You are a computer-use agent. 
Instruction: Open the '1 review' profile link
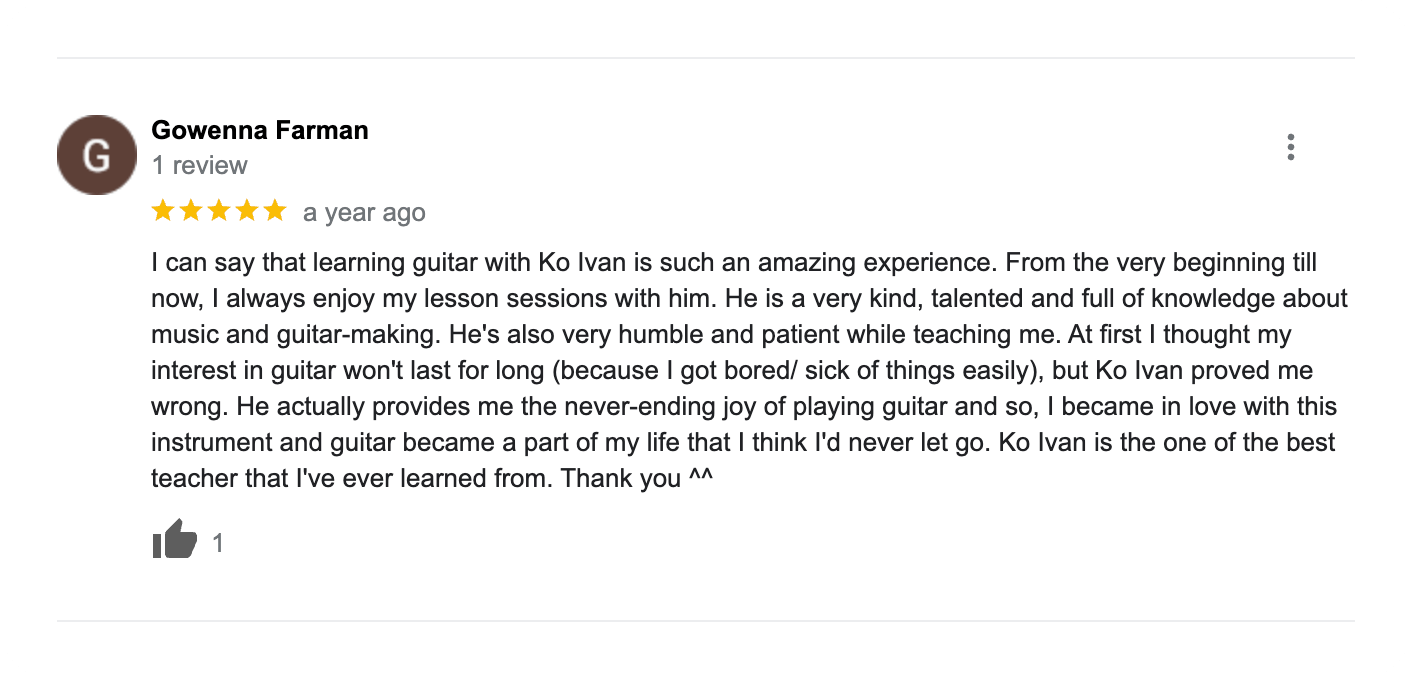coord(199,165)
